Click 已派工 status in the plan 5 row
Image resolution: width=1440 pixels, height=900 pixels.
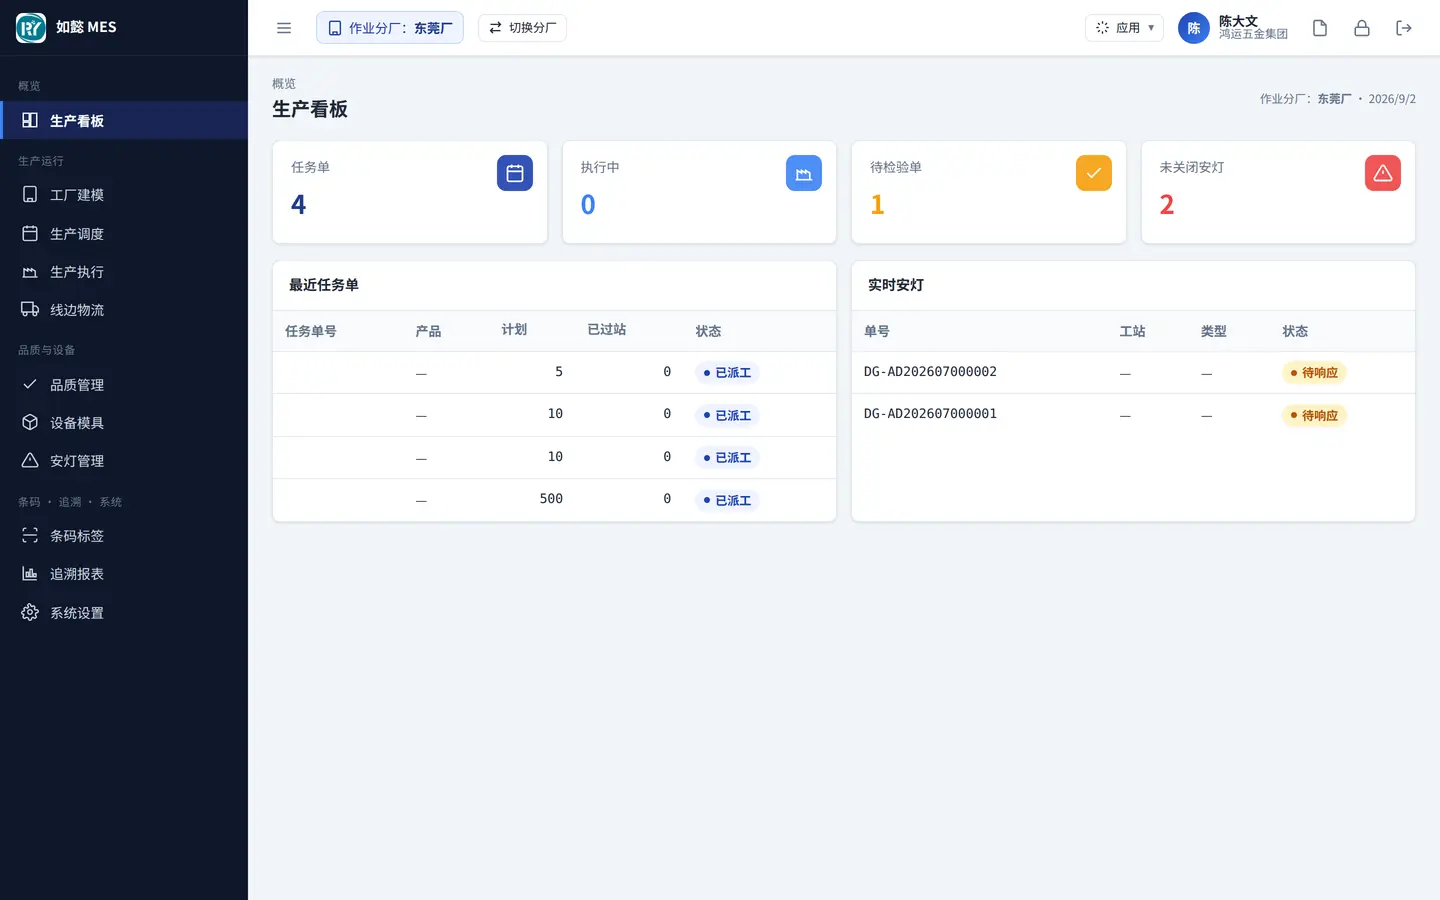(x=727, y=373)
